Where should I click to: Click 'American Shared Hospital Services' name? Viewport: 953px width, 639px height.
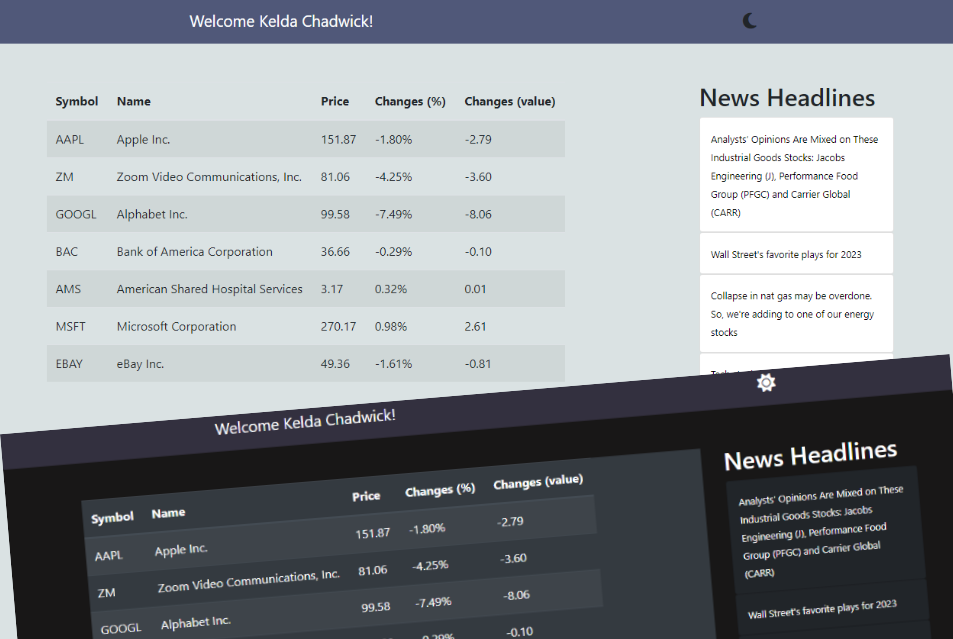(x=210, y=289)
